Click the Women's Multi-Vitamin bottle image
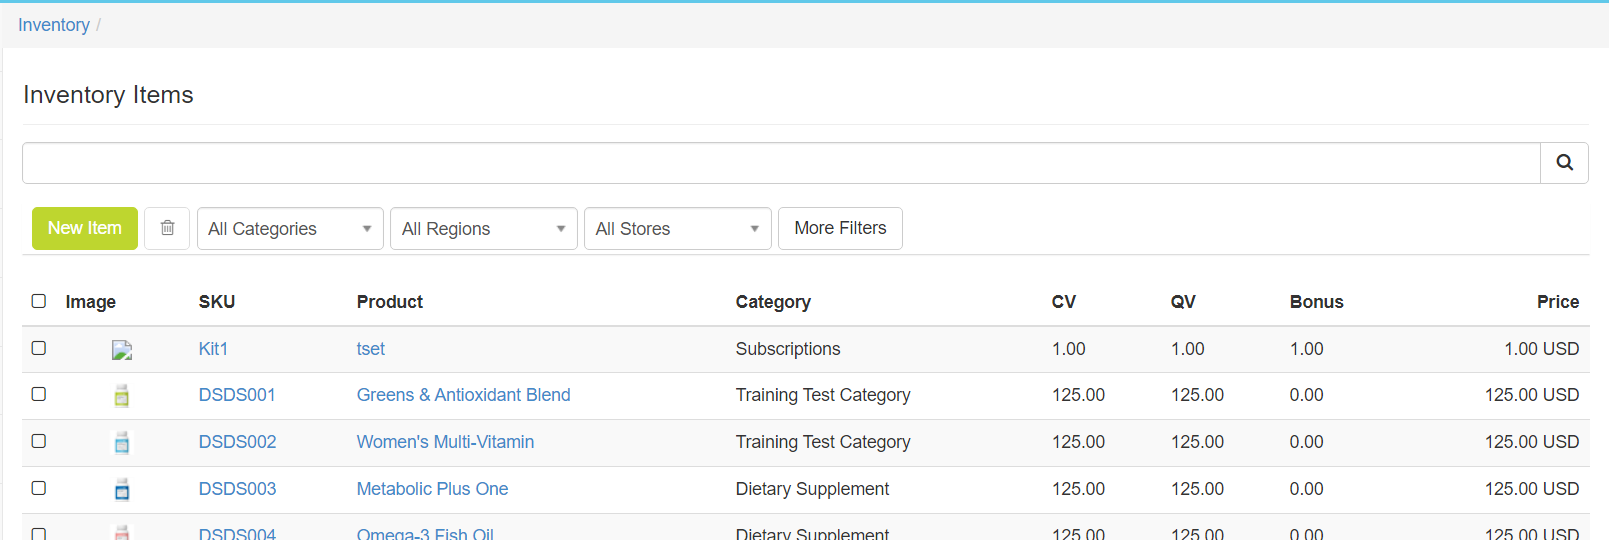The width and height of the screenshot is (1609, 540). (122, 443)
